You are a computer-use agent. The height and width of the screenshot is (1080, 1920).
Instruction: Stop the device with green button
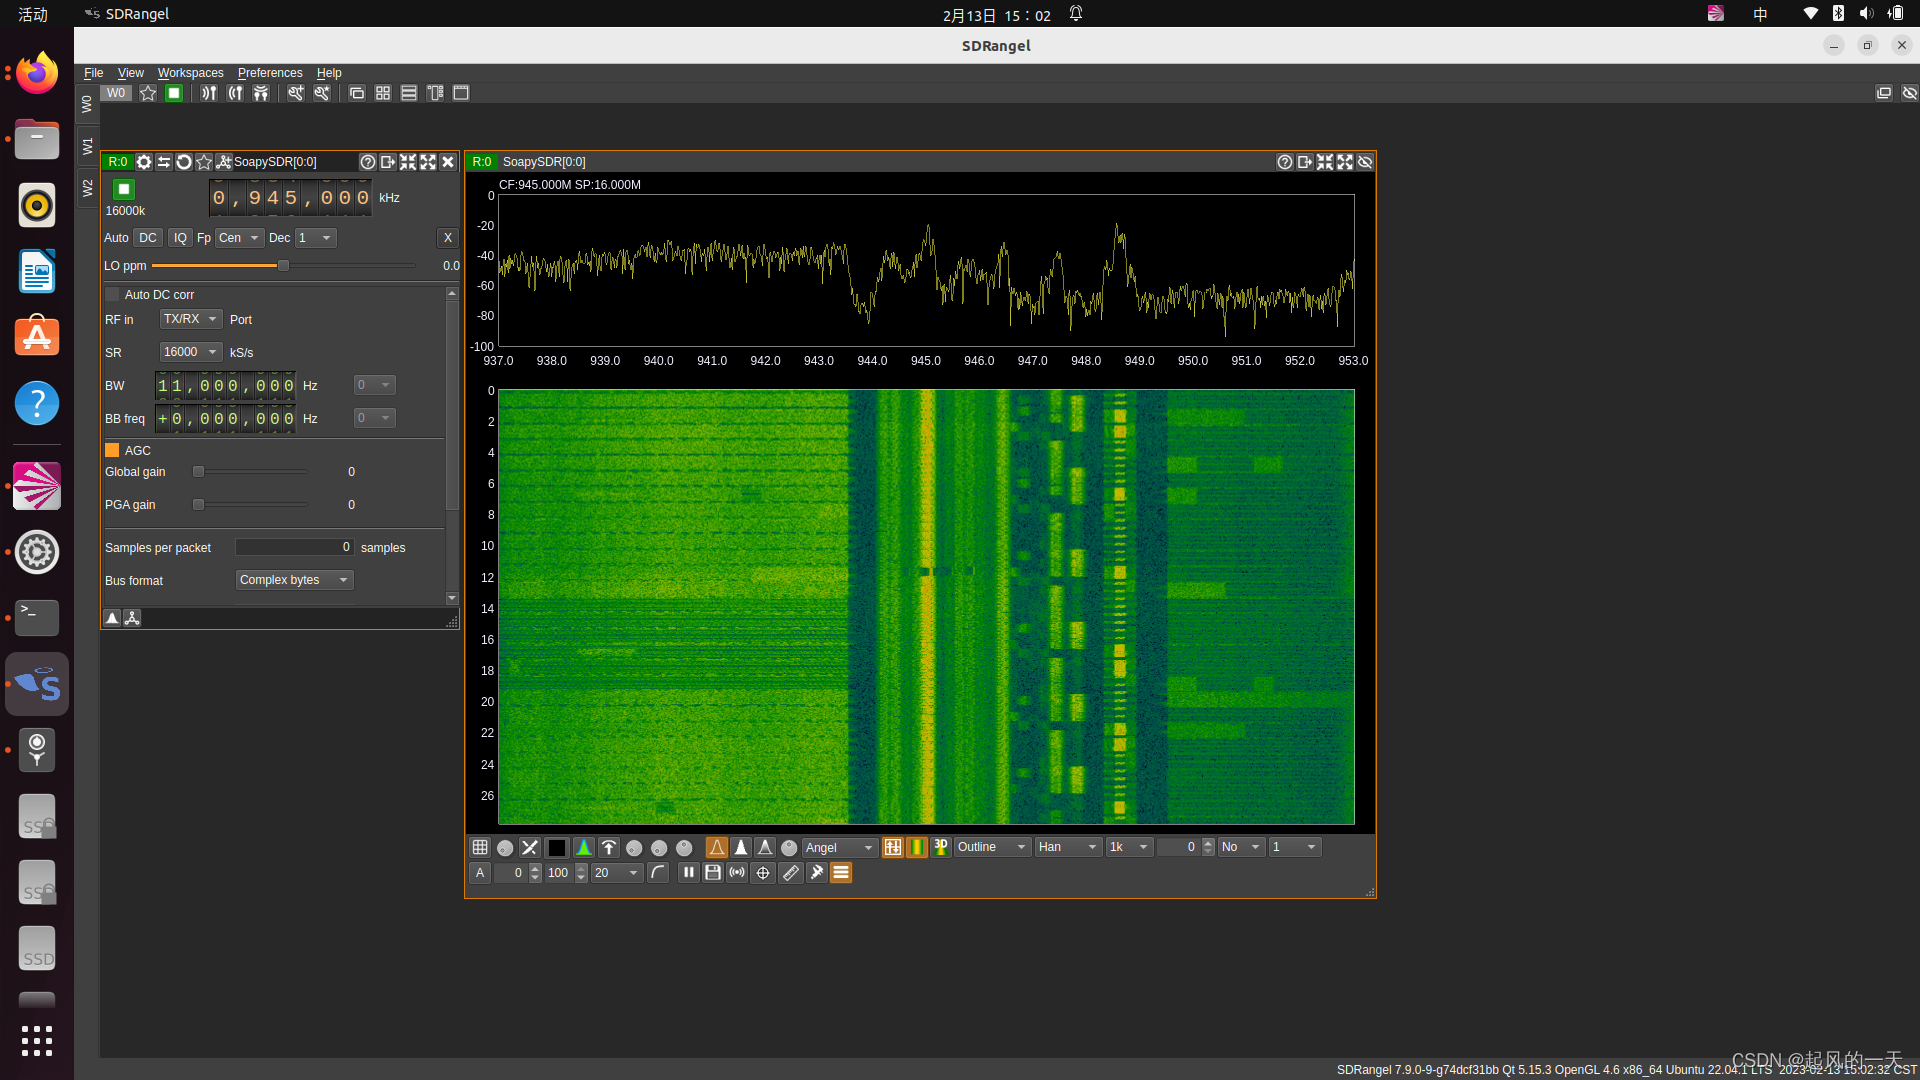(x=124, y=189)
